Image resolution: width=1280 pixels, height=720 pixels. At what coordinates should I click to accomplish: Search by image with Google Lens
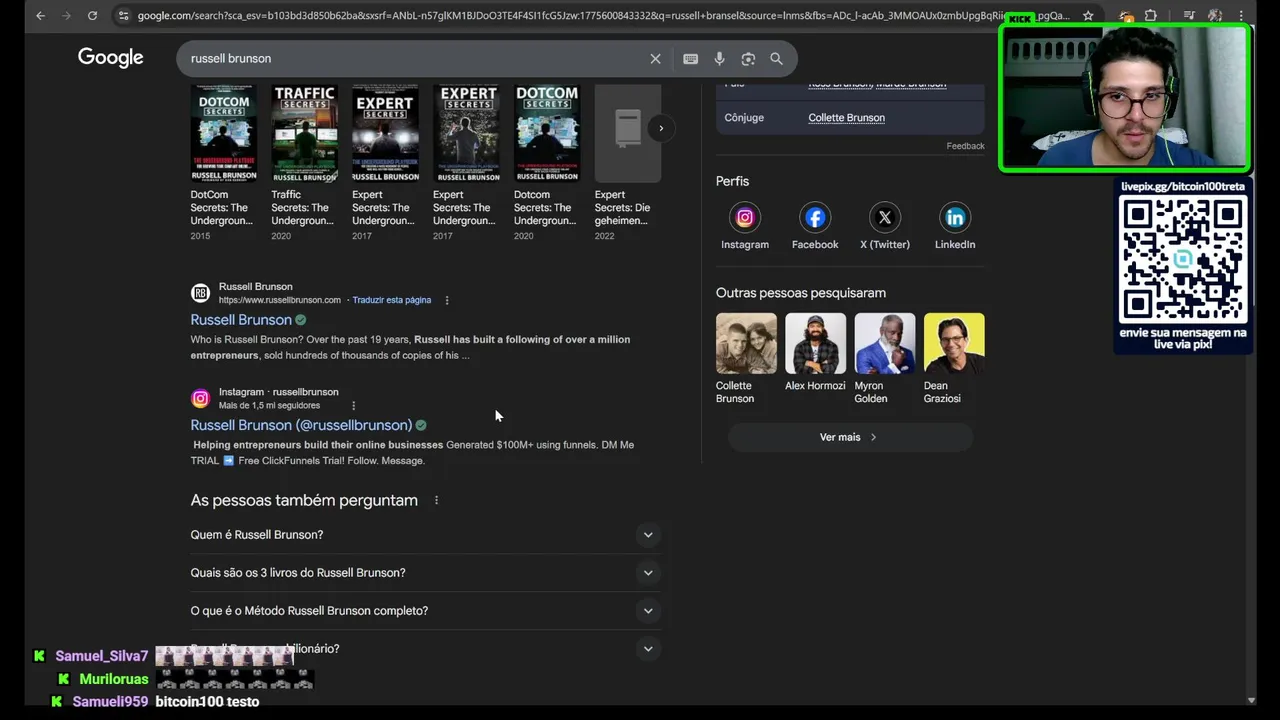pyautogui.click(x=748, y=59)
